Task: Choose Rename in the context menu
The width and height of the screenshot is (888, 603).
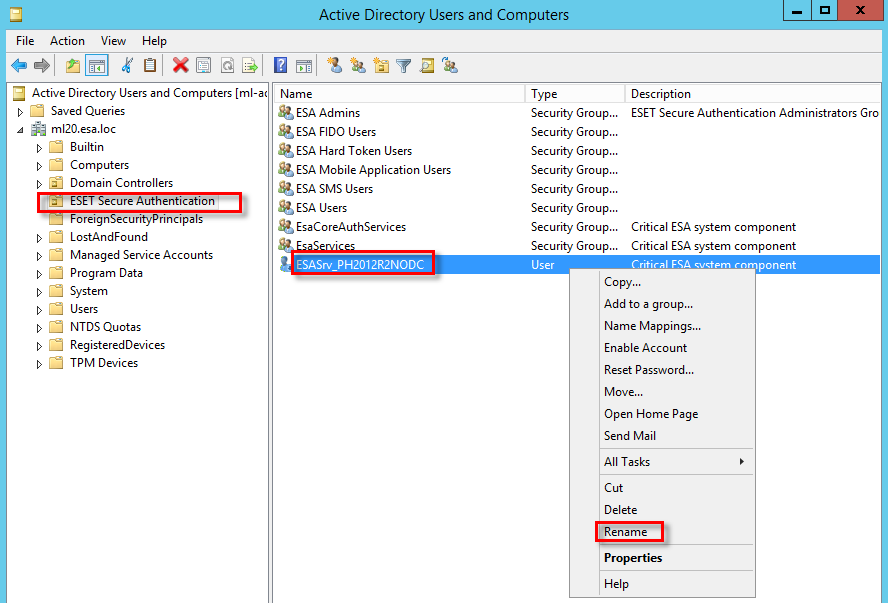Action: coord(626,532)
